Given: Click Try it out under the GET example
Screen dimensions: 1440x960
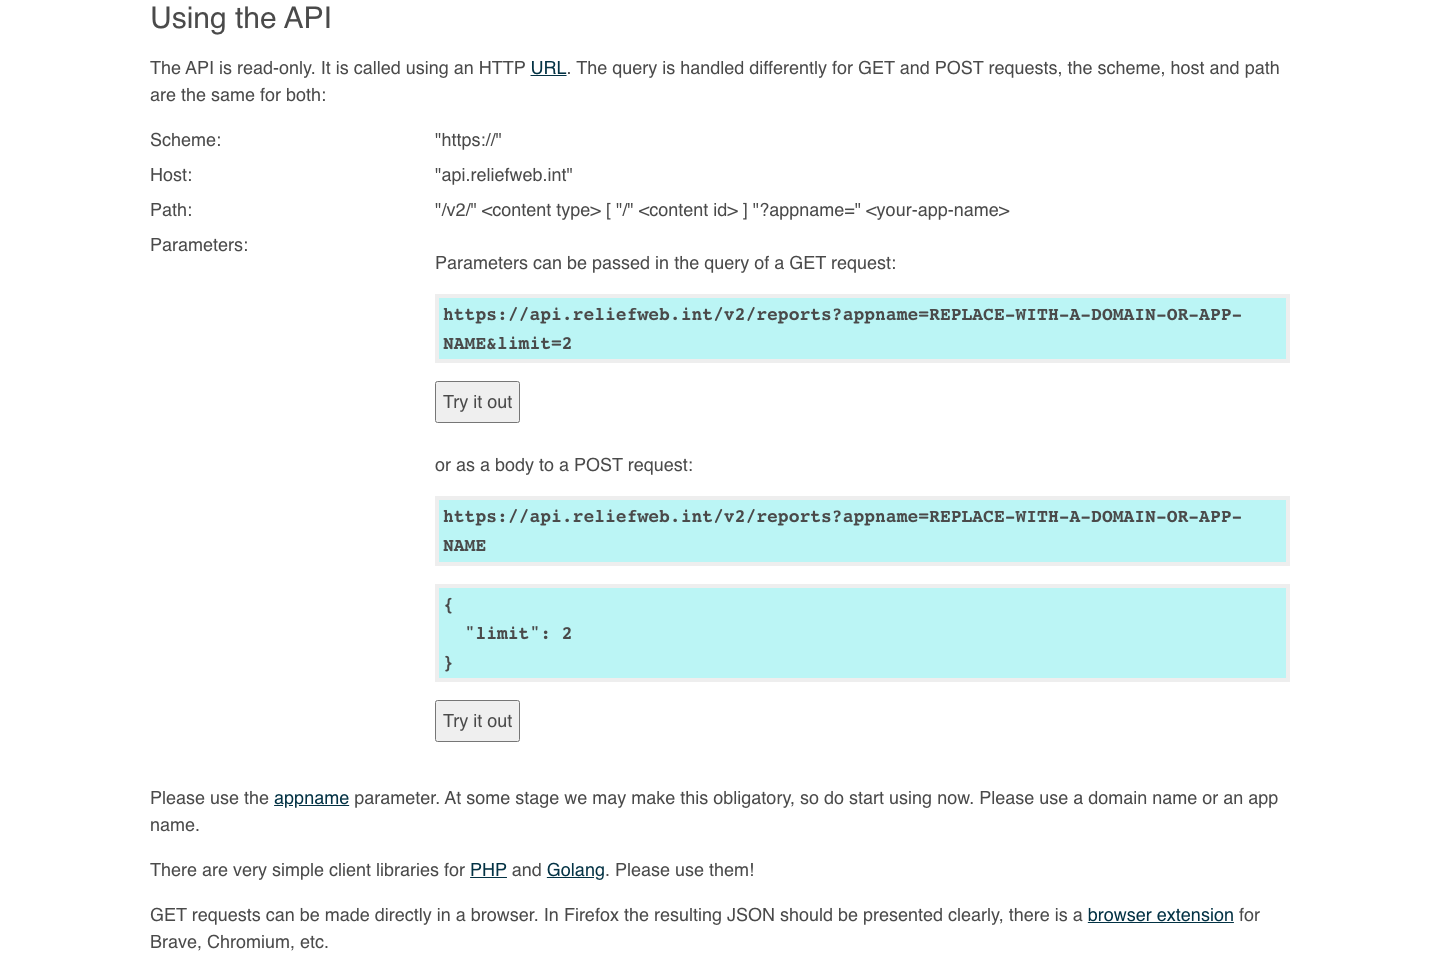Looking at the screenshot, I should pos(477,402).
